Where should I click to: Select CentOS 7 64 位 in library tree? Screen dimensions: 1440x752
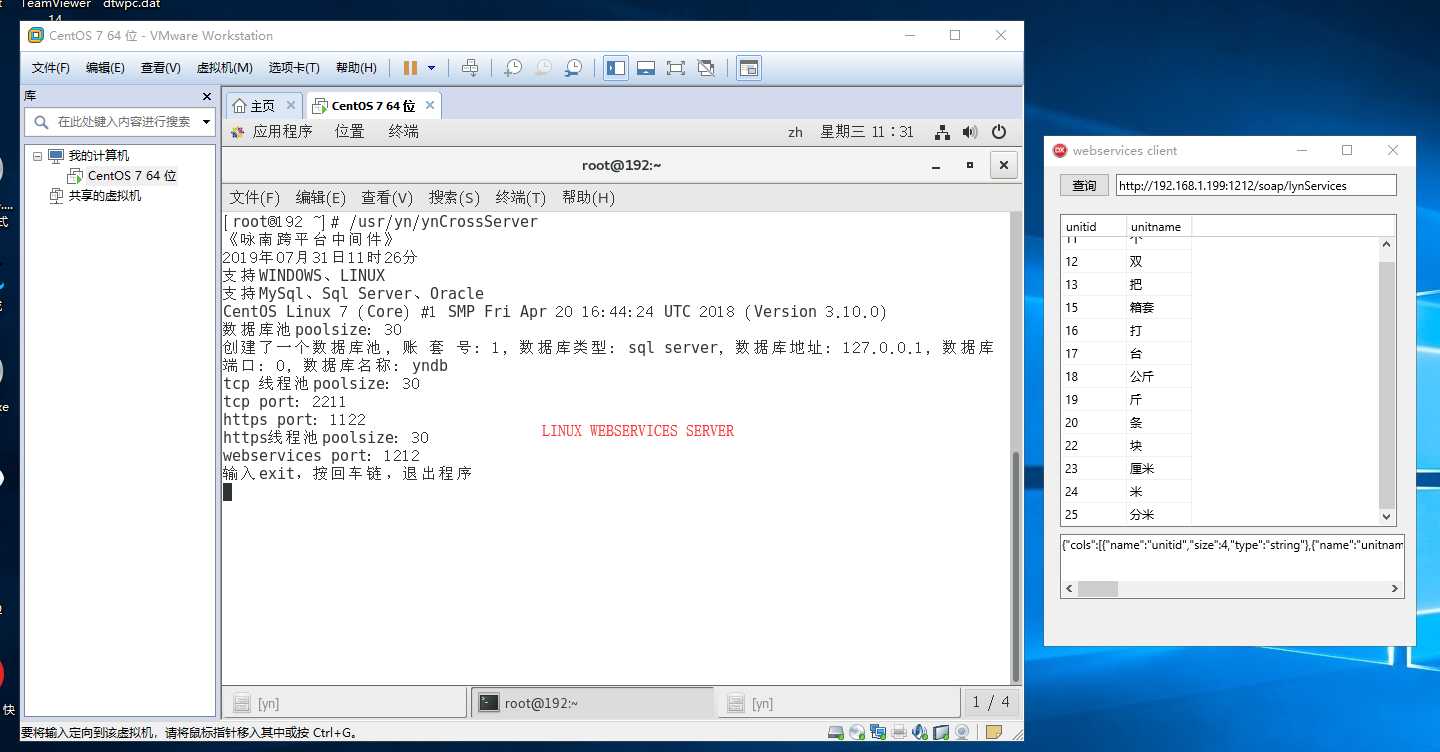click(x=122, y=176)
